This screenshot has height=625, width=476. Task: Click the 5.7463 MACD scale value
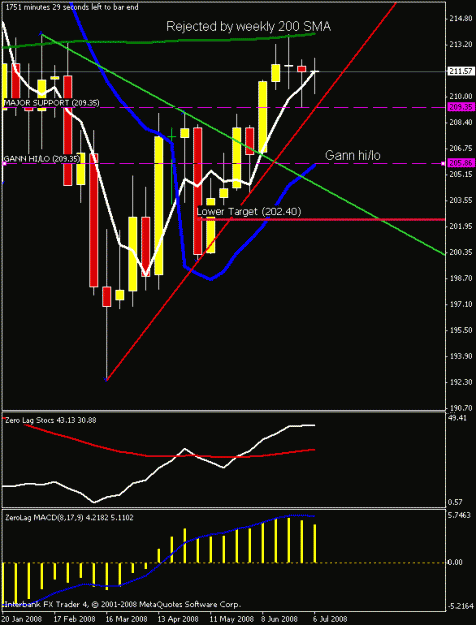461,515
